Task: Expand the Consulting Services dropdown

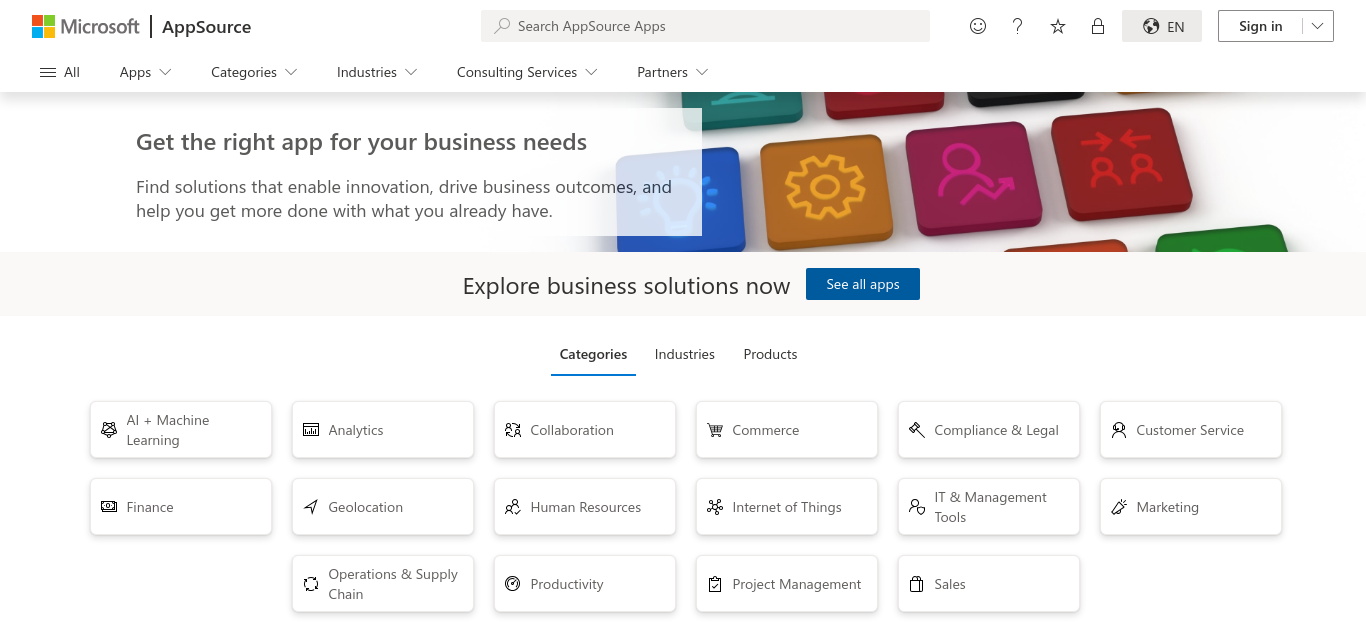Action: tap(527, 72)
